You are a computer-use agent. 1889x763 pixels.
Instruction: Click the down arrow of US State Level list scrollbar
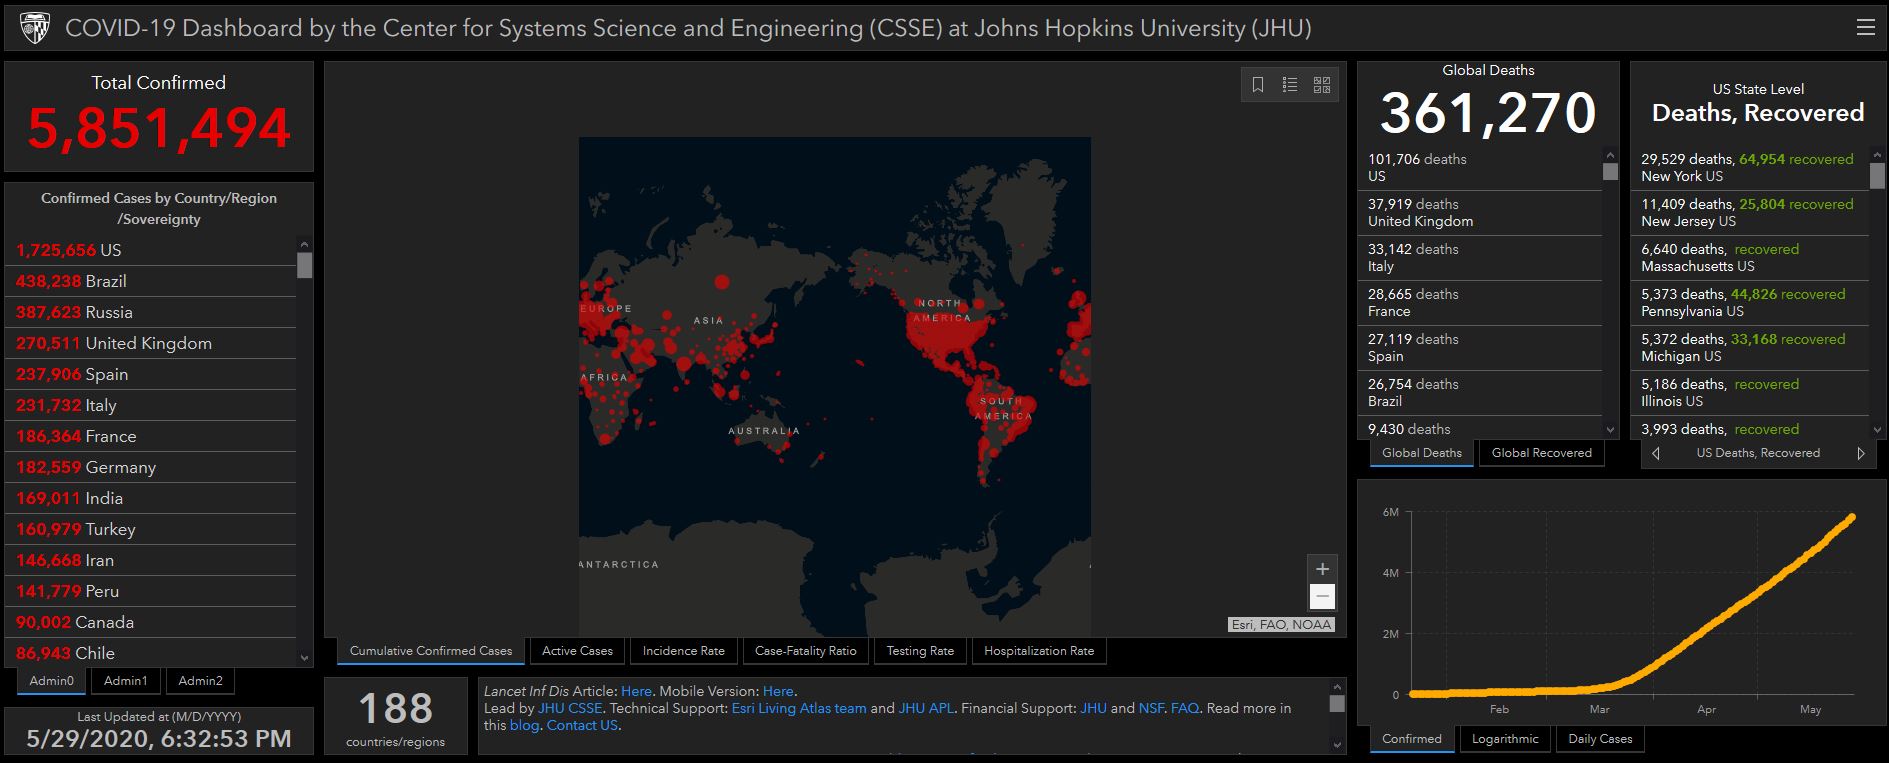(x=1877, y=430)
